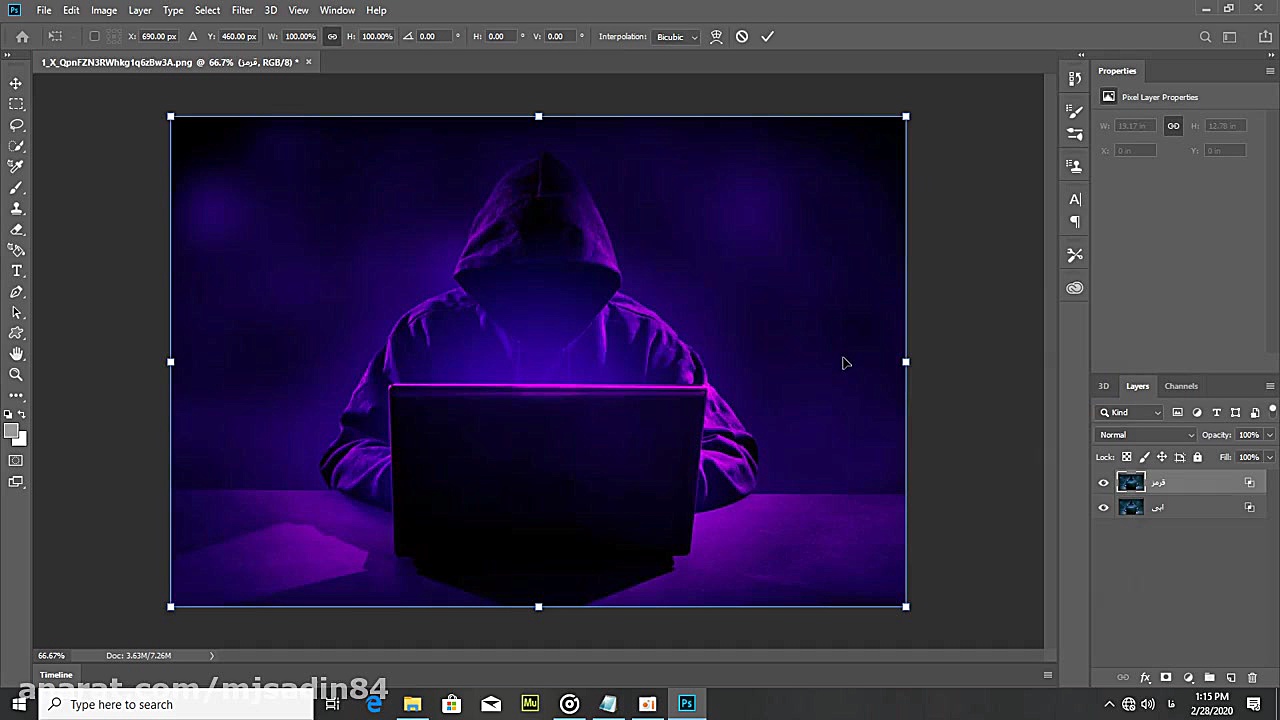Click the foreground color swatch
1280x720 pixels.
(11, 431)
